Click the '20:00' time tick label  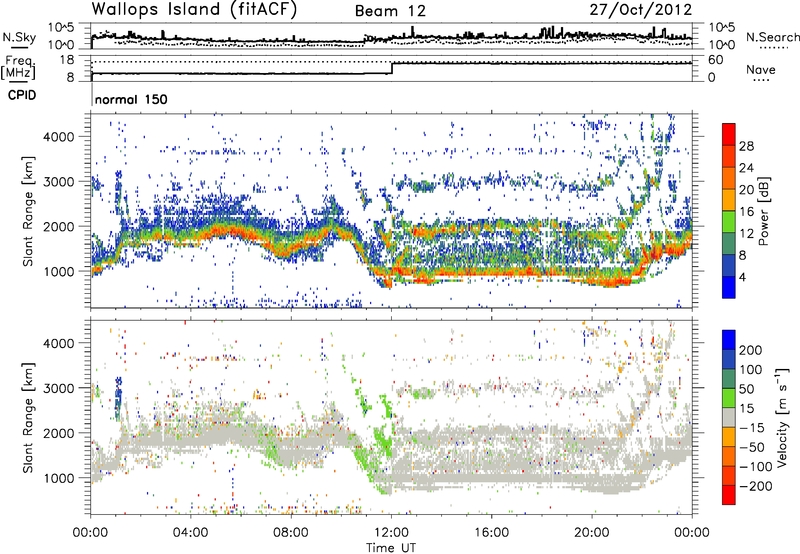tap(592, 533)
